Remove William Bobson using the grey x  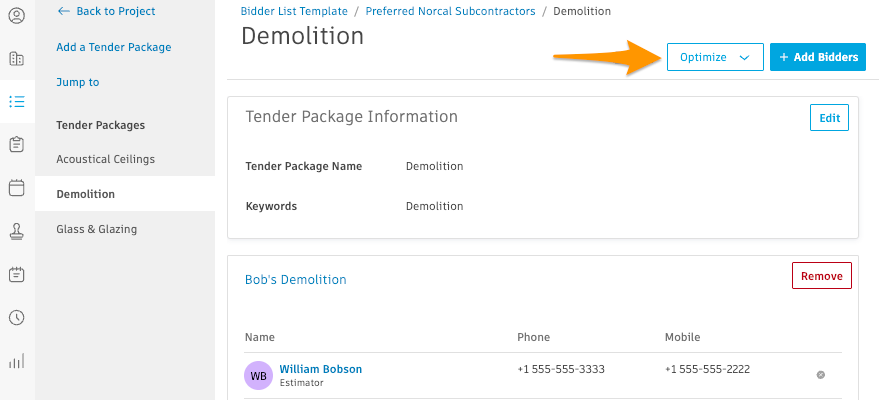[x=821, y=375]
